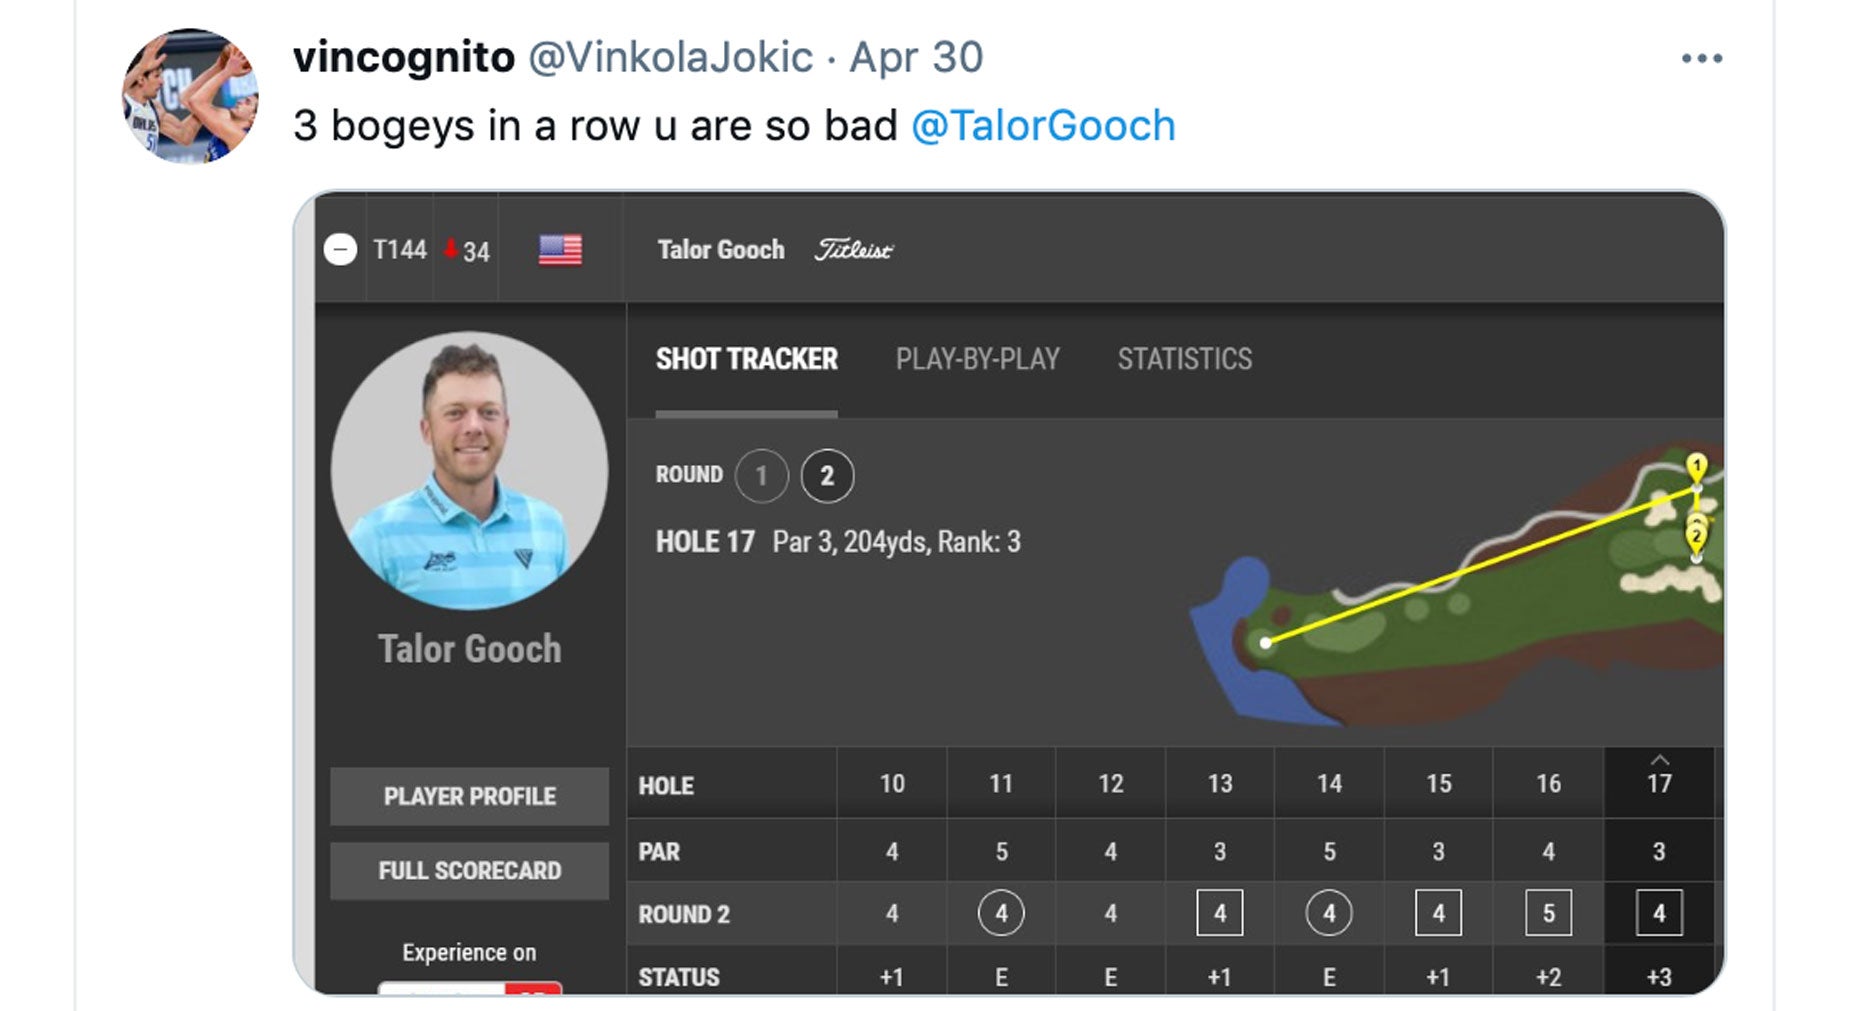Switch to the Play-By-Play tab
This screenshot has width=1856, height=1011.
coord(977,359)
